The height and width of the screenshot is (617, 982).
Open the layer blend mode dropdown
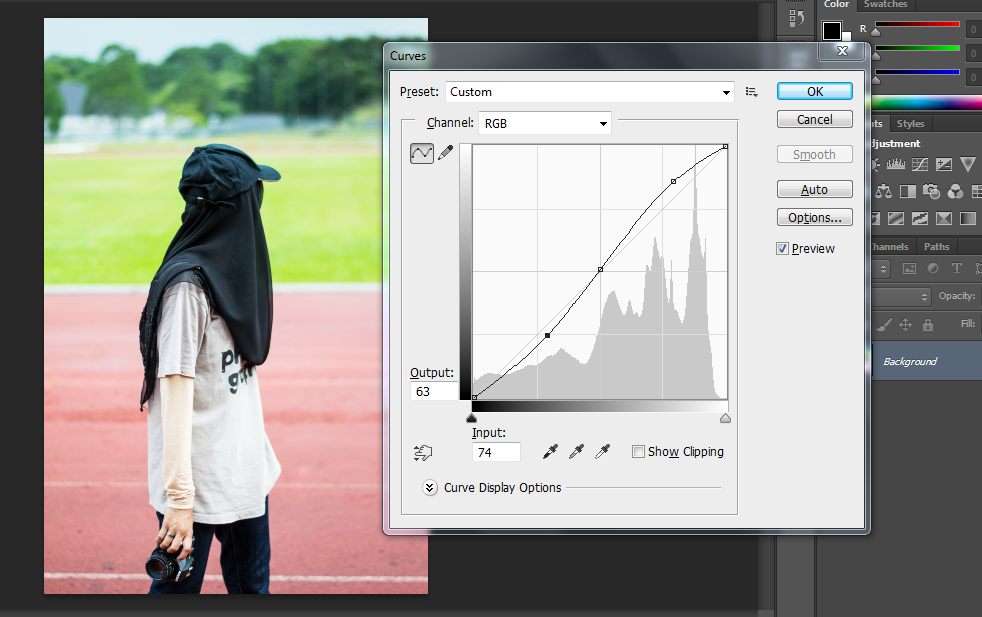902,296
